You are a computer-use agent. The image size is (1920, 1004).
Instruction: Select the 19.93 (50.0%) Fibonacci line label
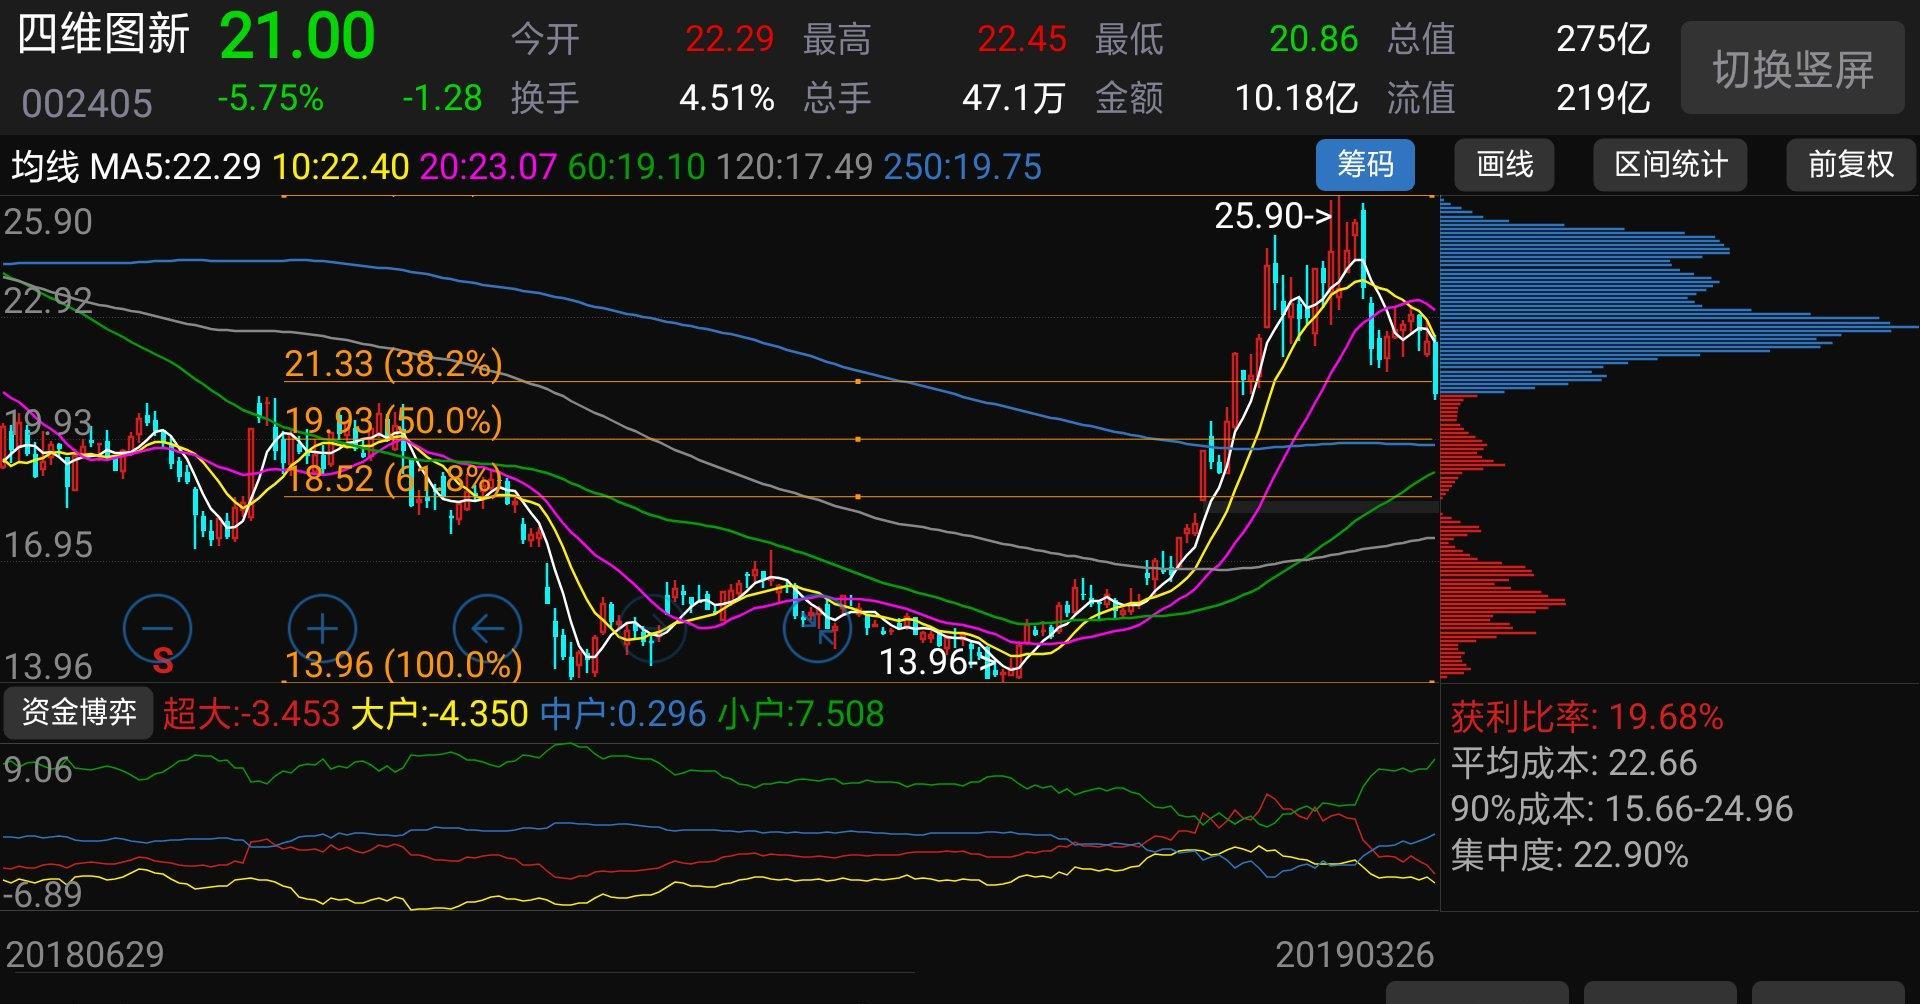tap(393, 420)
